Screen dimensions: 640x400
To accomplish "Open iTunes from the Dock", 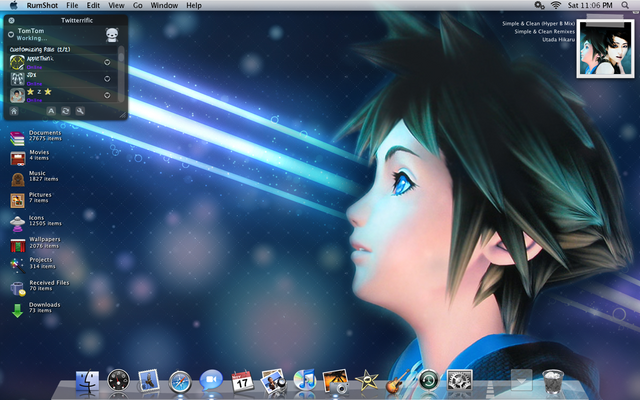I will click(x=304, y=380).
